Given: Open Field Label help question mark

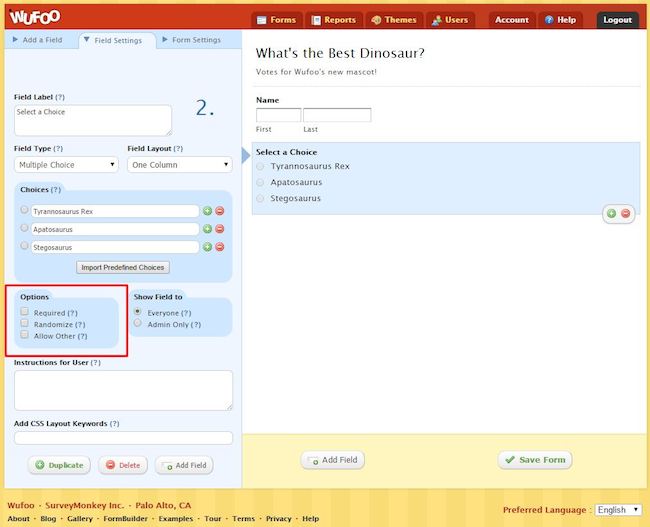Looking at the screenshot, I should tap(60, 97).
